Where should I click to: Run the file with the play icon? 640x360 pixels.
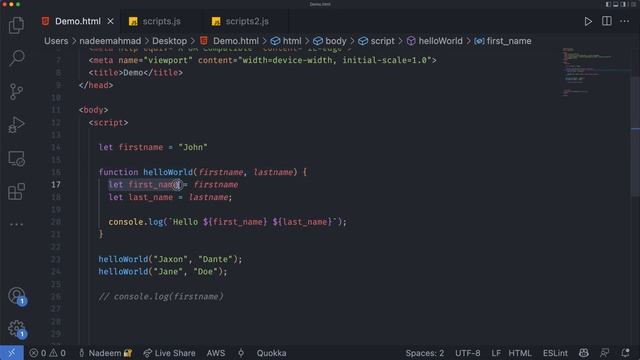(x=588, y=21)
